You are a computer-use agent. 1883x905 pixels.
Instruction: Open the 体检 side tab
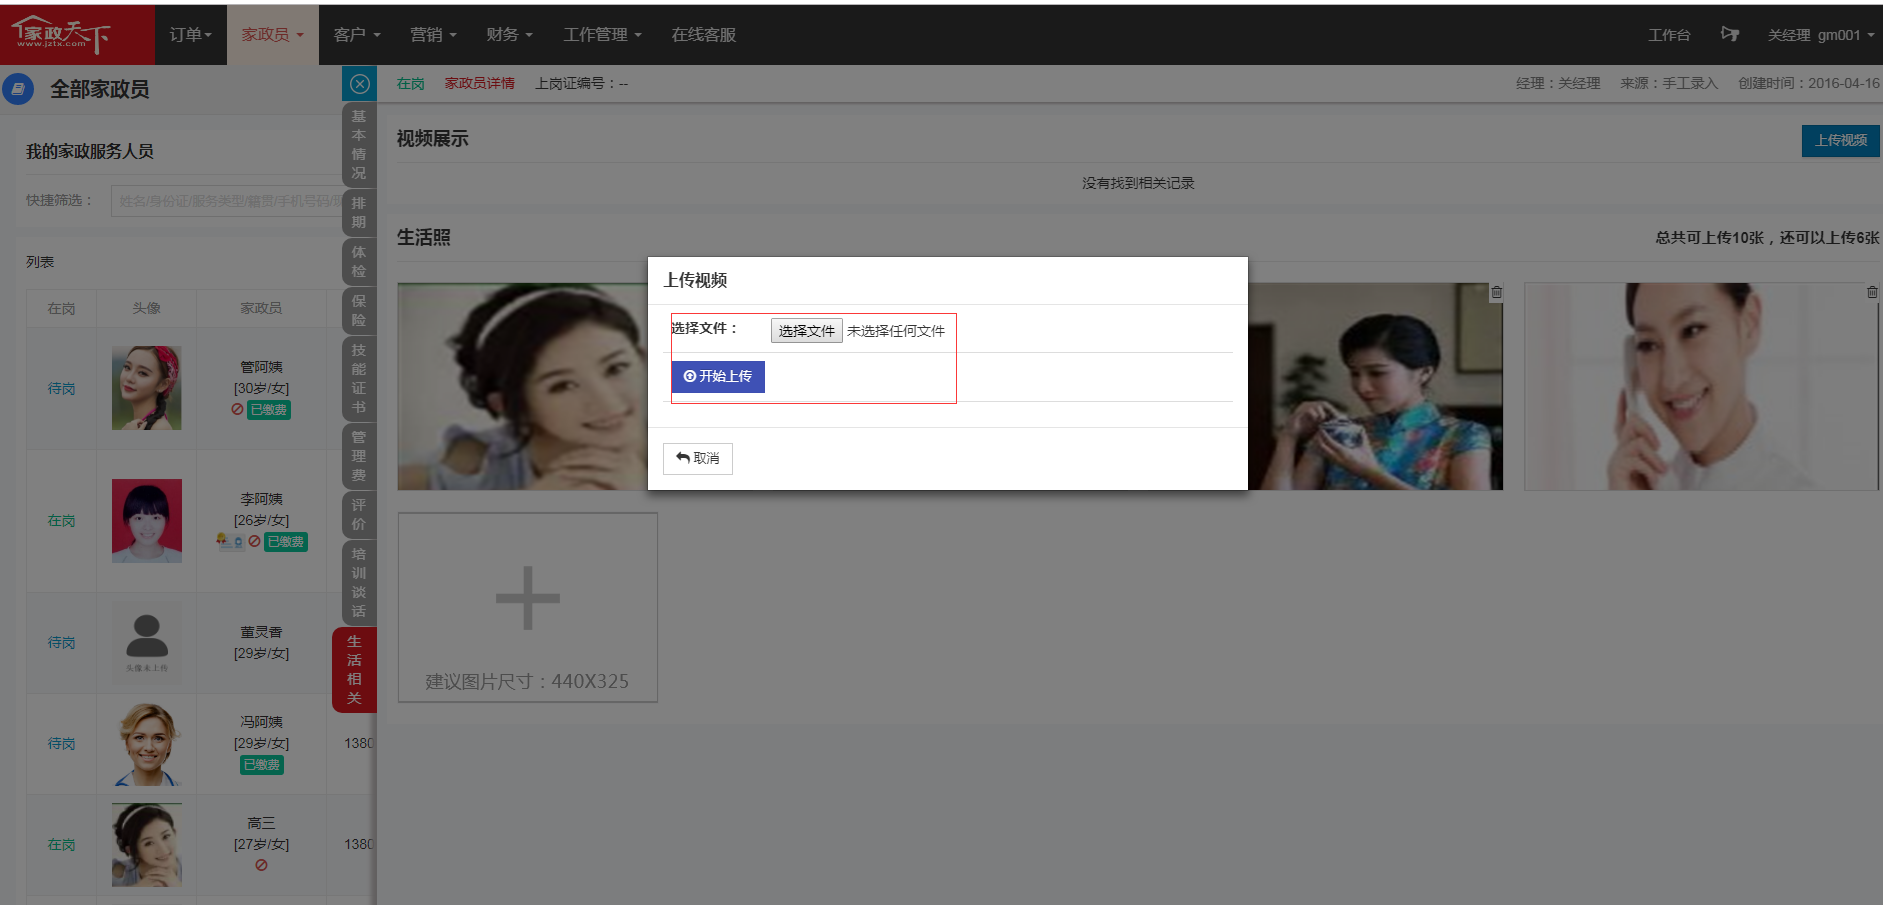tap(359, 261)
